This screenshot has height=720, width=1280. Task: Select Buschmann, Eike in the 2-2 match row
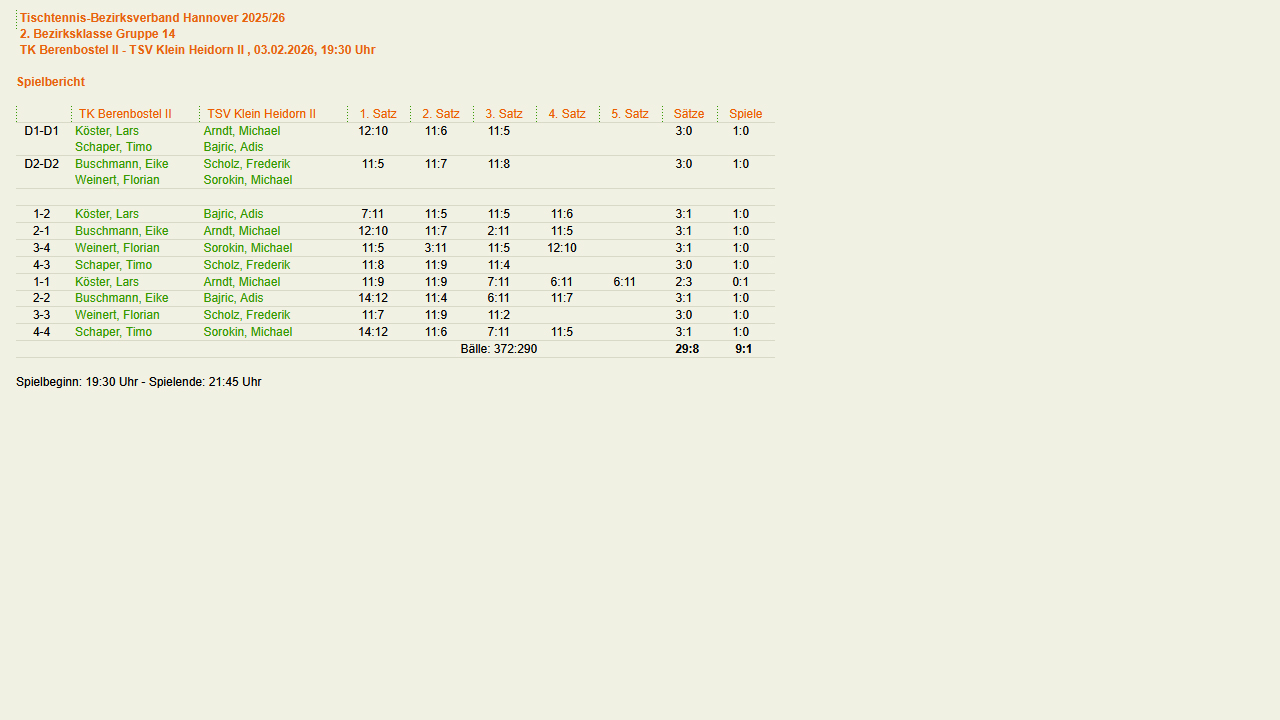click(121, 298)
